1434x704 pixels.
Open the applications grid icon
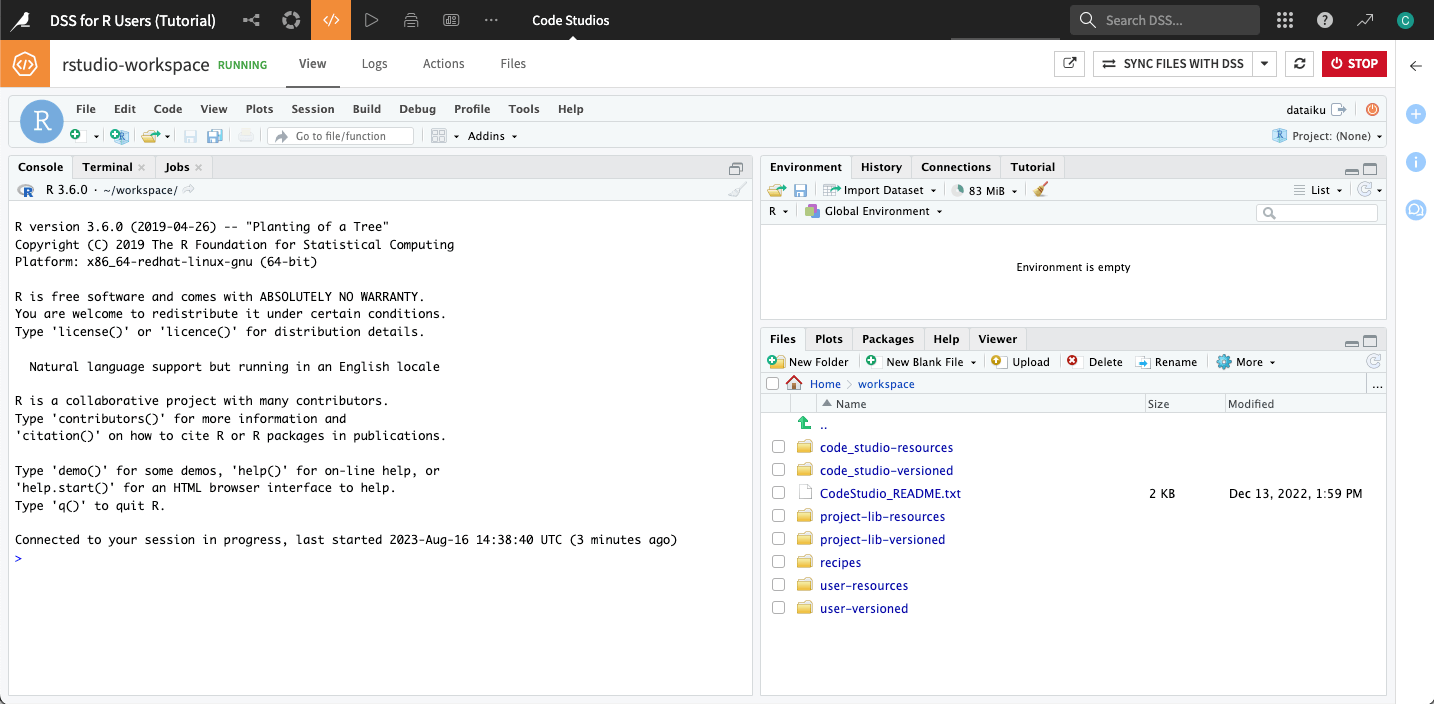(x=1285, y=20)
